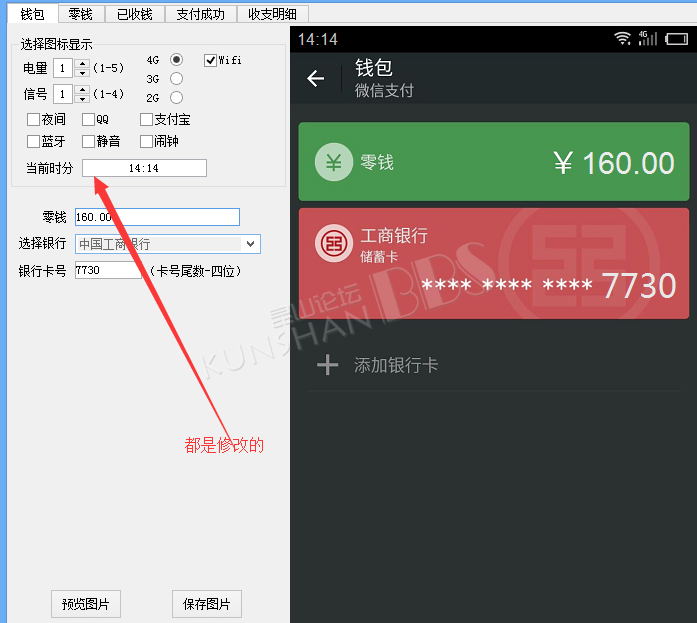Open the 收支明细 tab

(272, 14)
